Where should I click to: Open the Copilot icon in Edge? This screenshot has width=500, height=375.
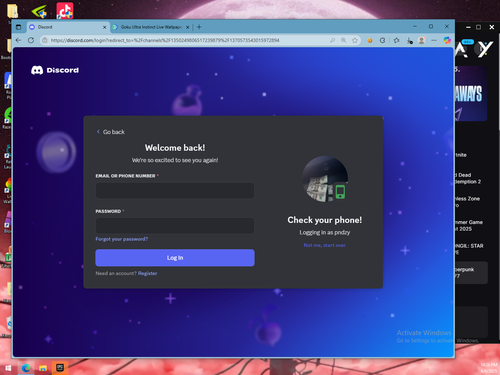coord(447,40)
